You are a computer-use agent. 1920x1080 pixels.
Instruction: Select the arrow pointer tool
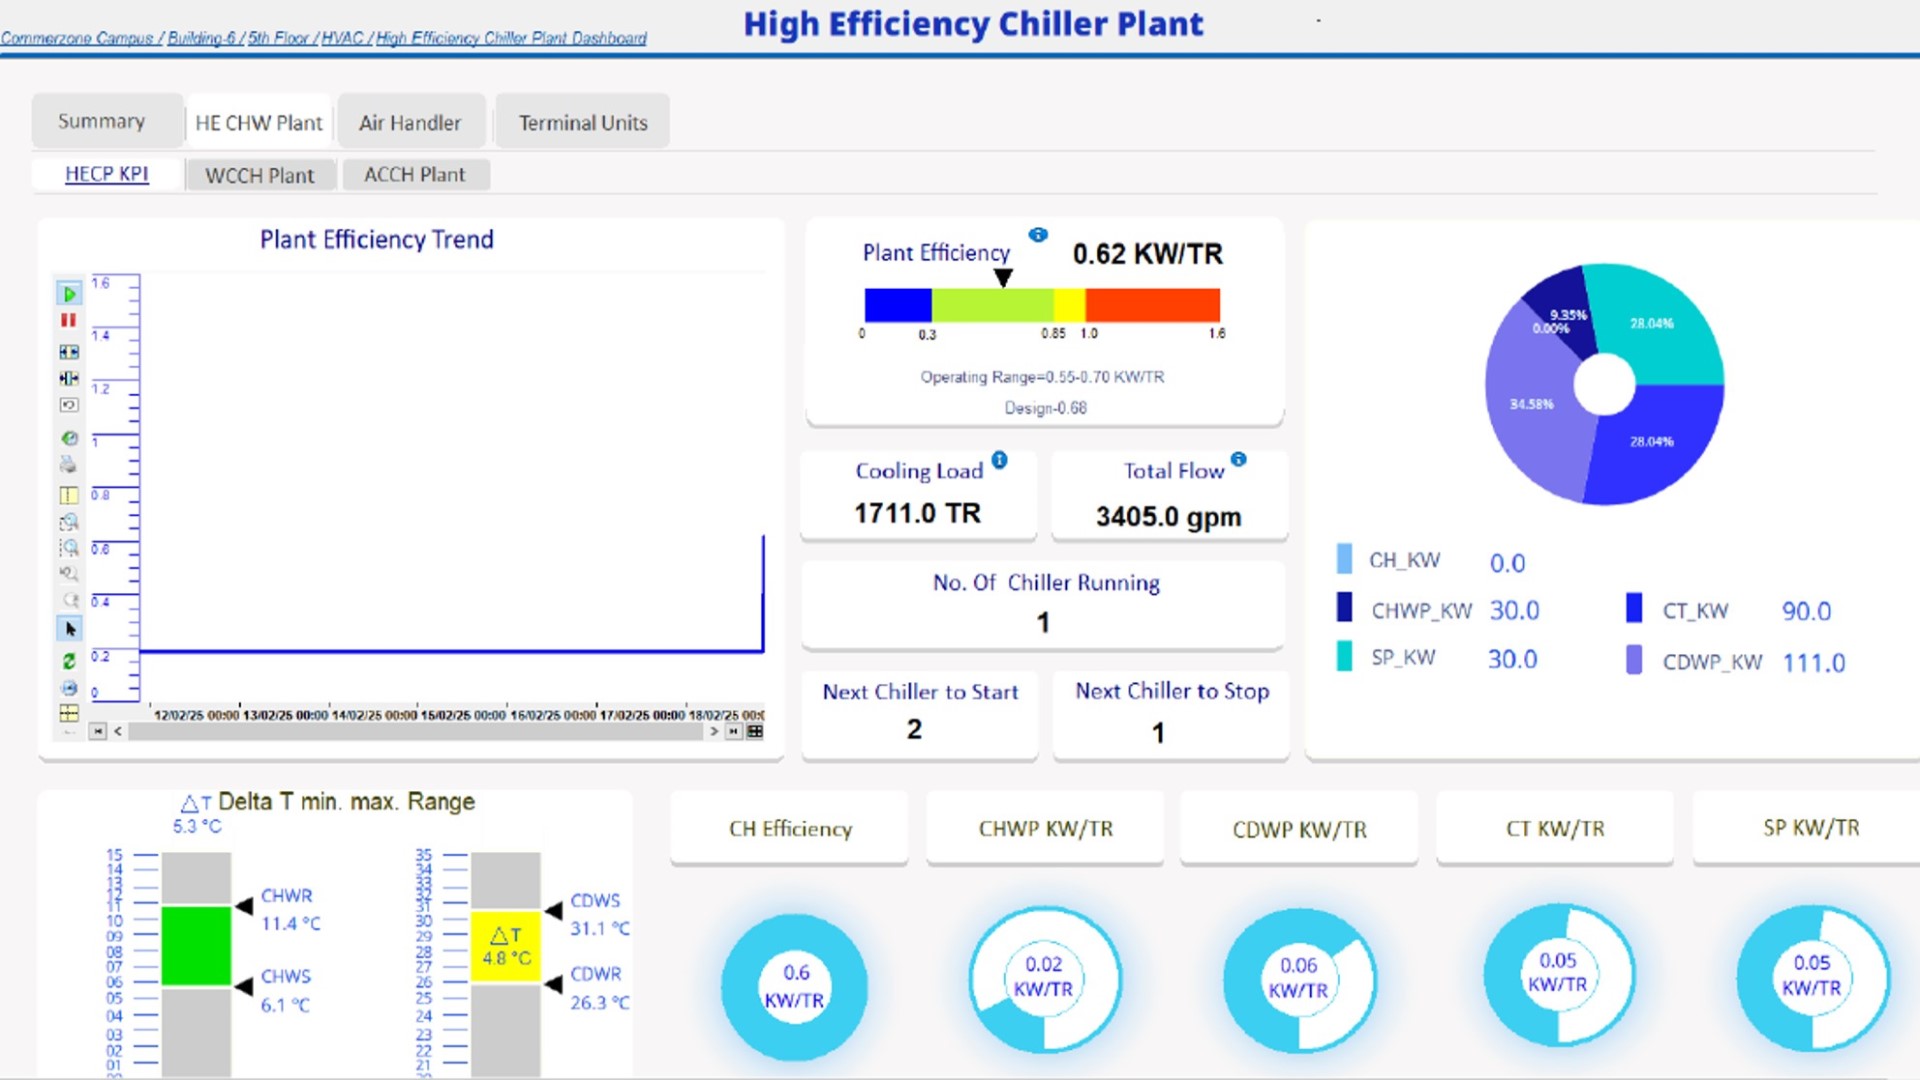click(x=69, y=629)
